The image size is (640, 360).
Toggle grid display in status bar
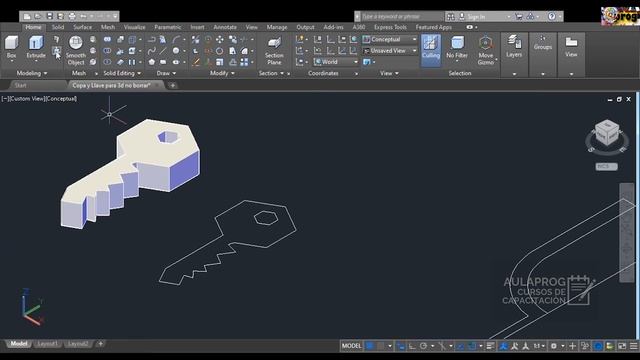click(x=369, y=346)
